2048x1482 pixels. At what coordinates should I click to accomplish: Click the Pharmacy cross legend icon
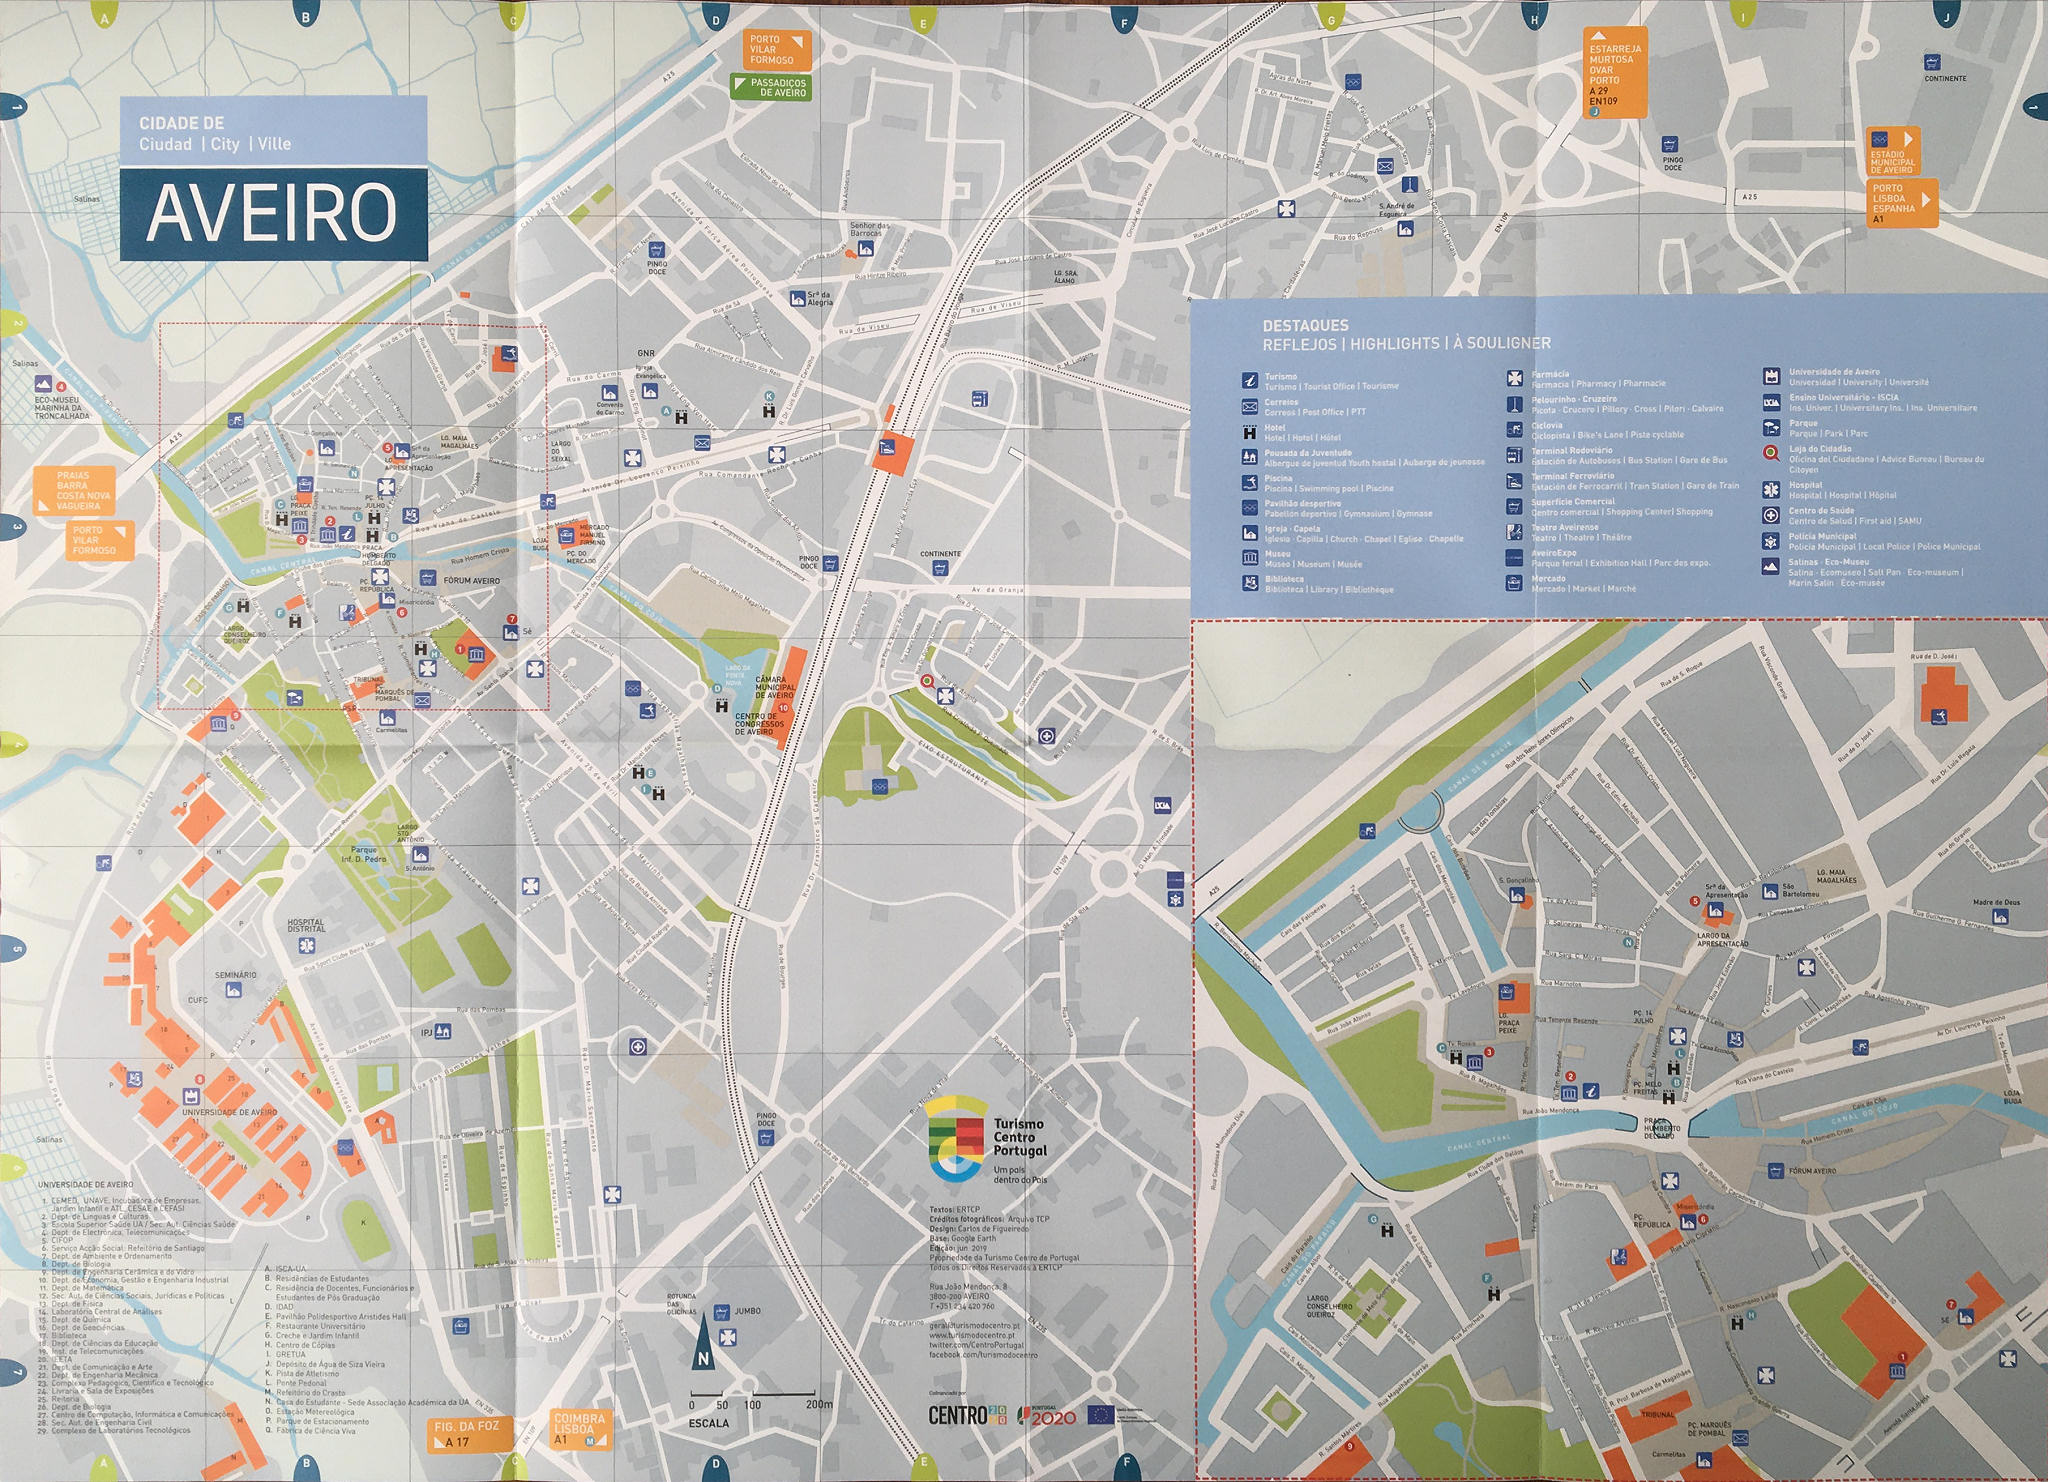(x=1514, y=378)
